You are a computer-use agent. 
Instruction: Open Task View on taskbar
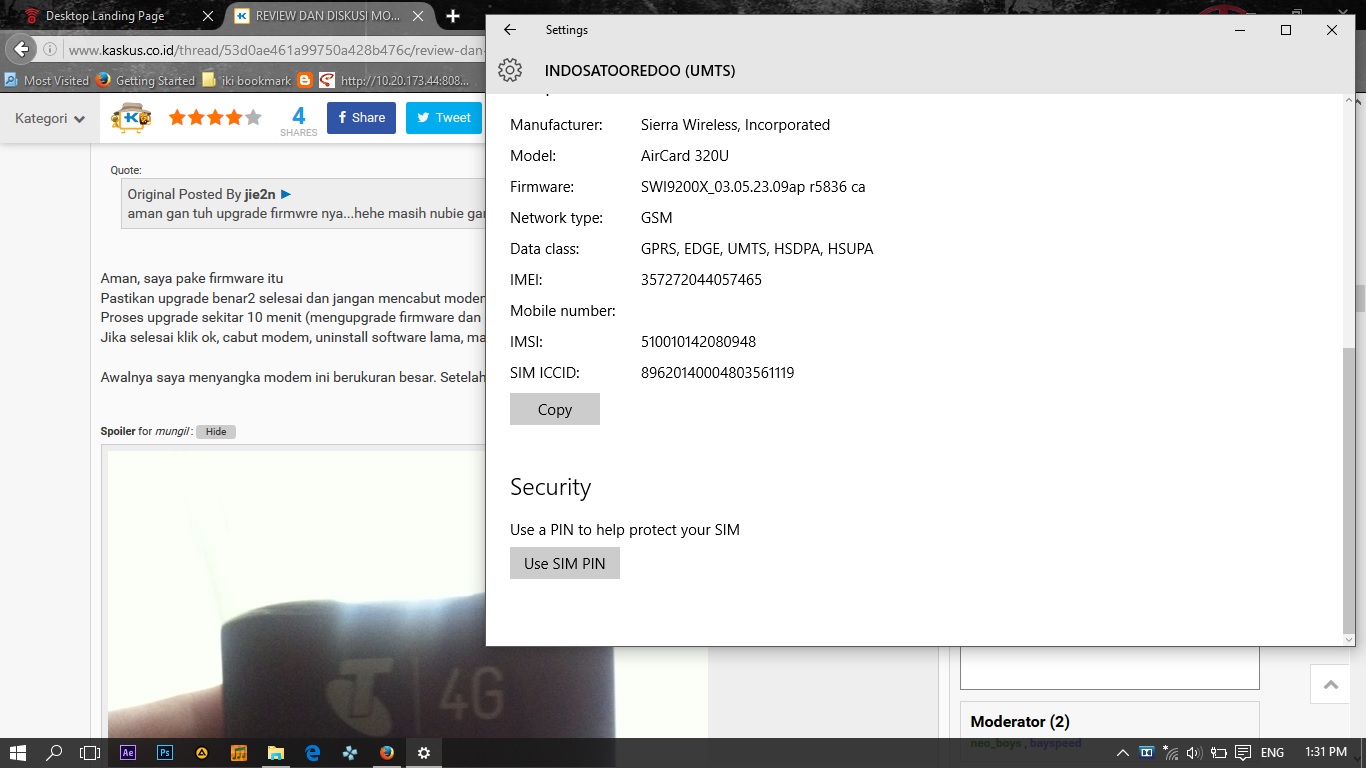90,753
